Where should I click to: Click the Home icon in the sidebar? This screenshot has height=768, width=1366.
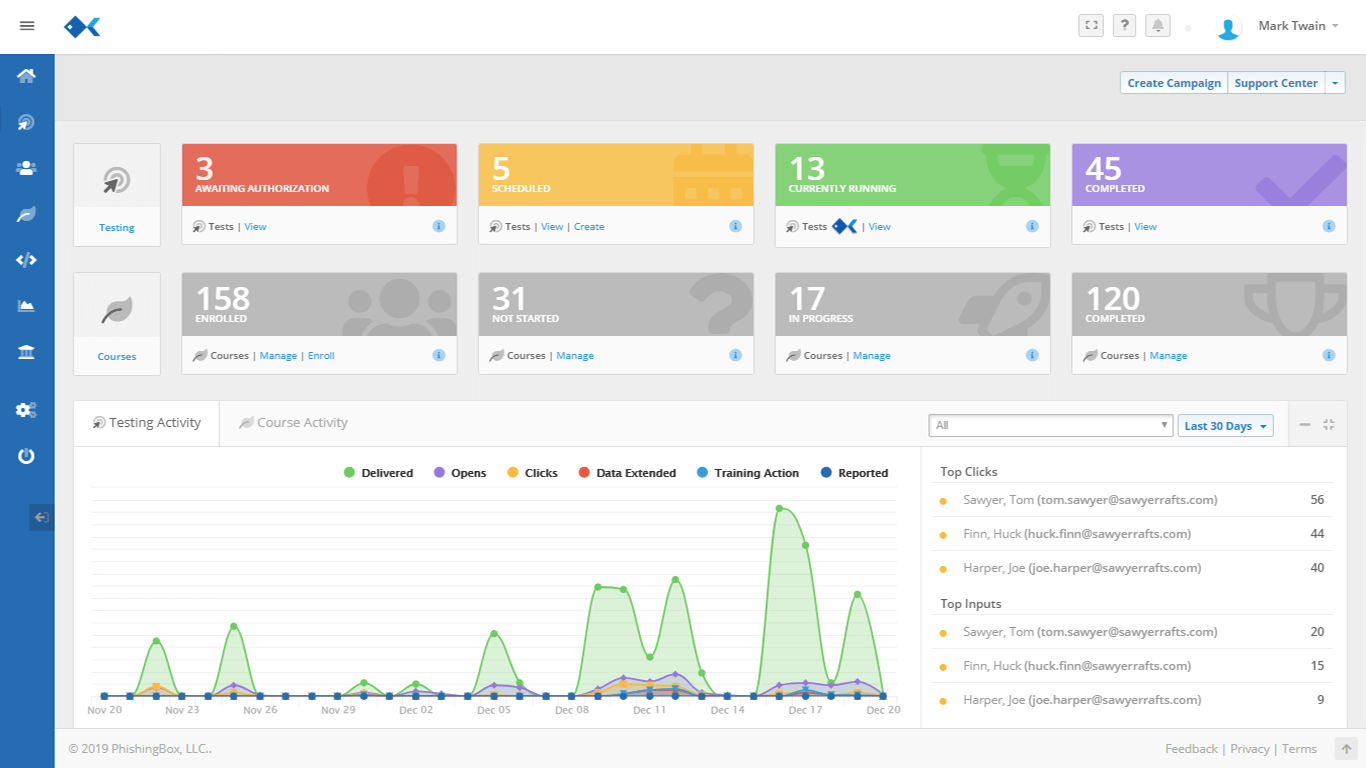pyautogui.click(x=27, y=76)
